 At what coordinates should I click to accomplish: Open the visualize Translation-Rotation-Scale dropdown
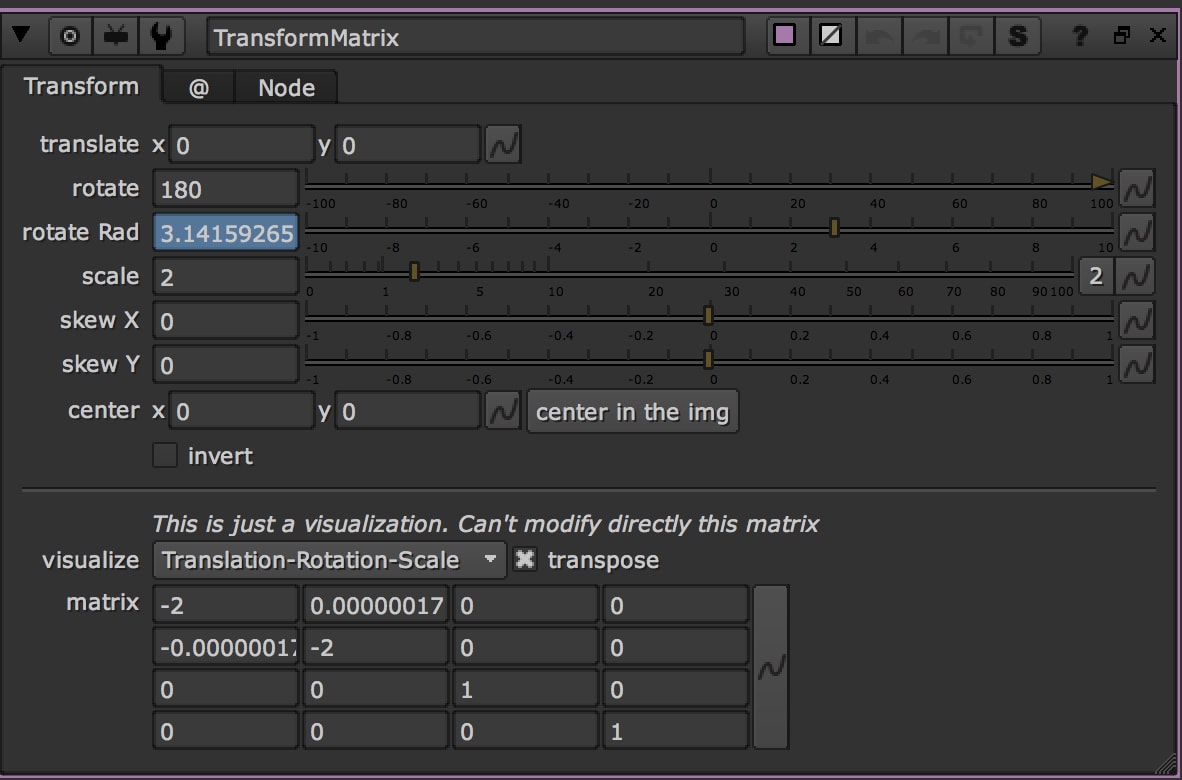click(329, 560)
